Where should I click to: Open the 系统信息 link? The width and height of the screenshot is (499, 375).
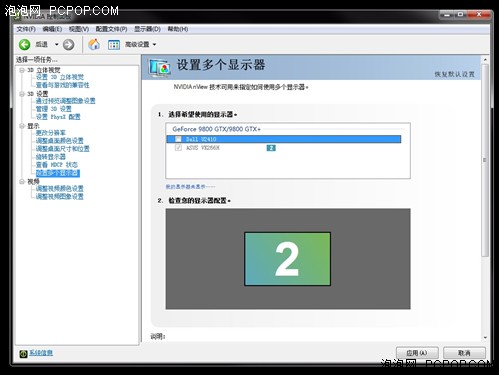pyautogui.click(x=41, y=353)
